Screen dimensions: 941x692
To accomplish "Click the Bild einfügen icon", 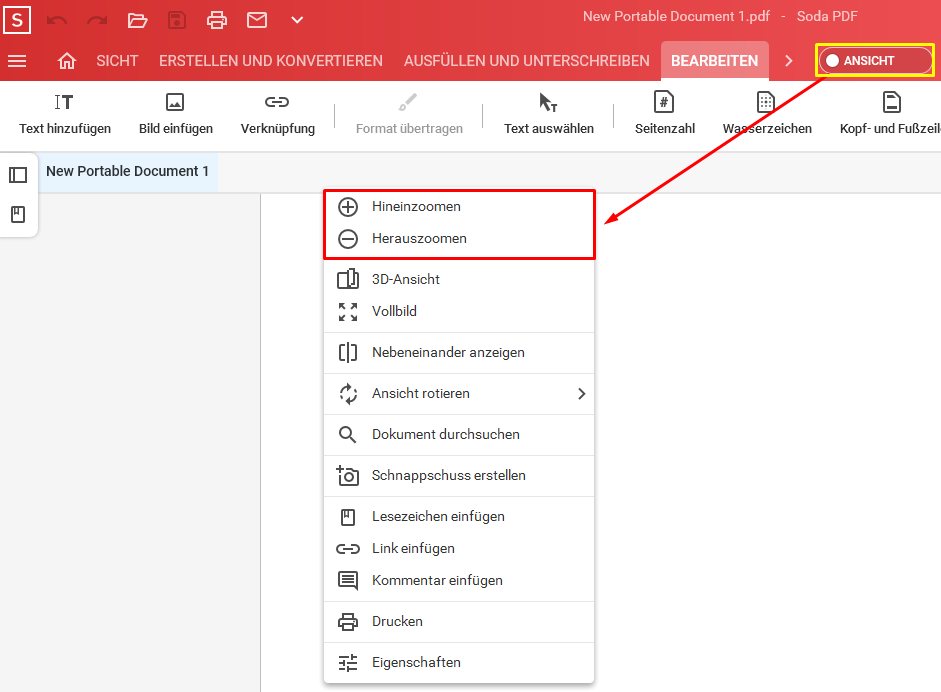I will 175,113.
